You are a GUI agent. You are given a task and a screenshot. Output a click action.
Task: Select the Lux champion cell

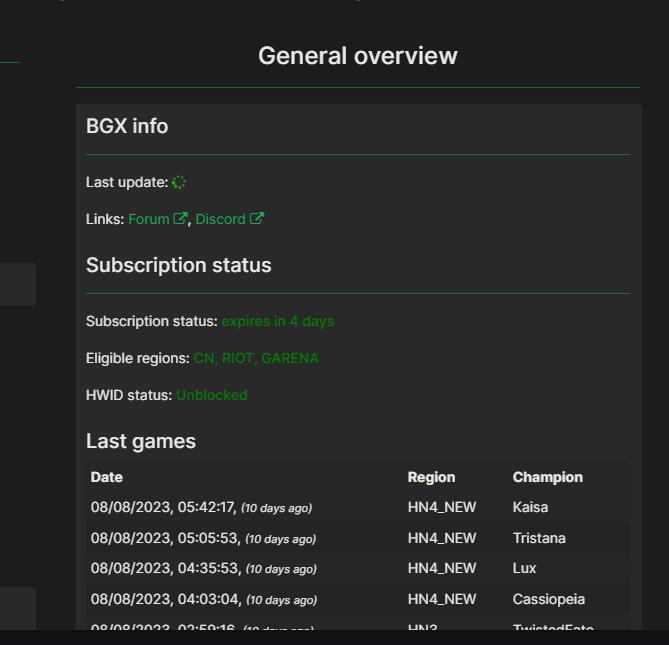(x=524, y=568)
